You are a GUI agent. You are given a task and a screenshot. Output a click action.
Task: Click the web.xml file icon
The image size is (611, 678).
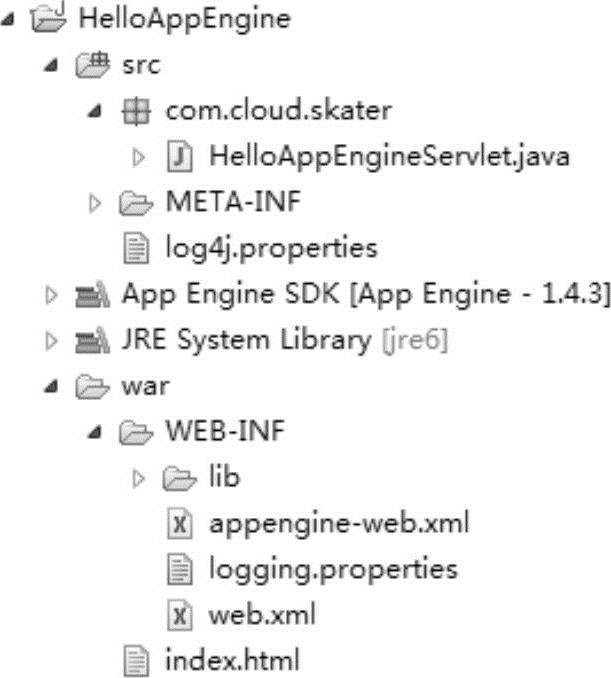click(178, 613)
